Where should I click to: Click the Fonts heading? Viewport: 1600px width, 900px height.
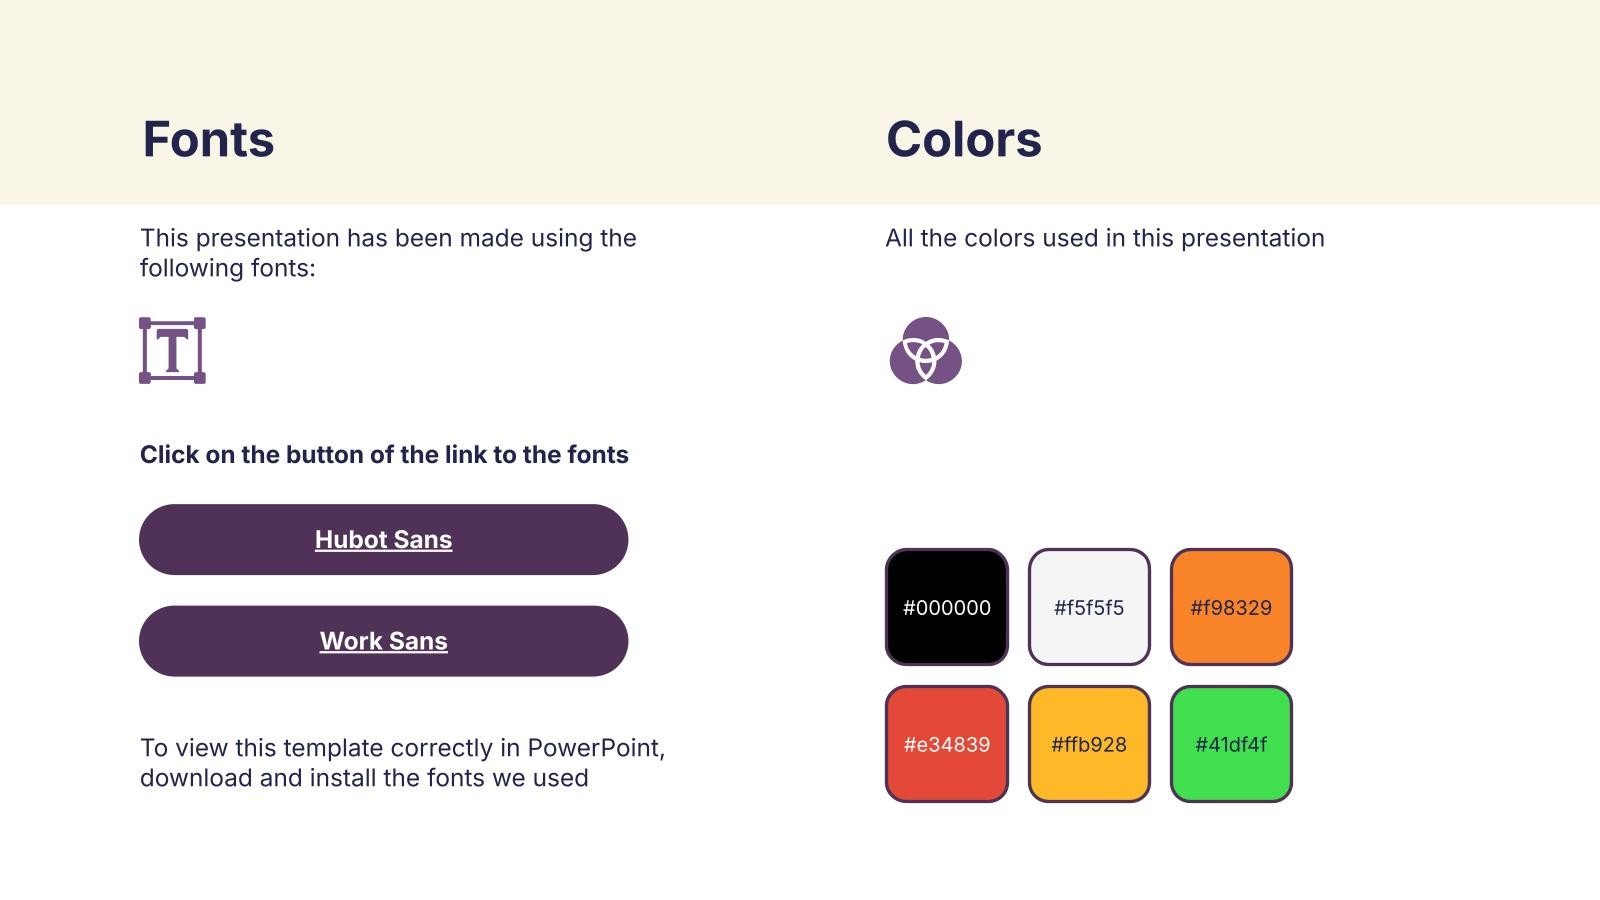click(x=208, y=139)
